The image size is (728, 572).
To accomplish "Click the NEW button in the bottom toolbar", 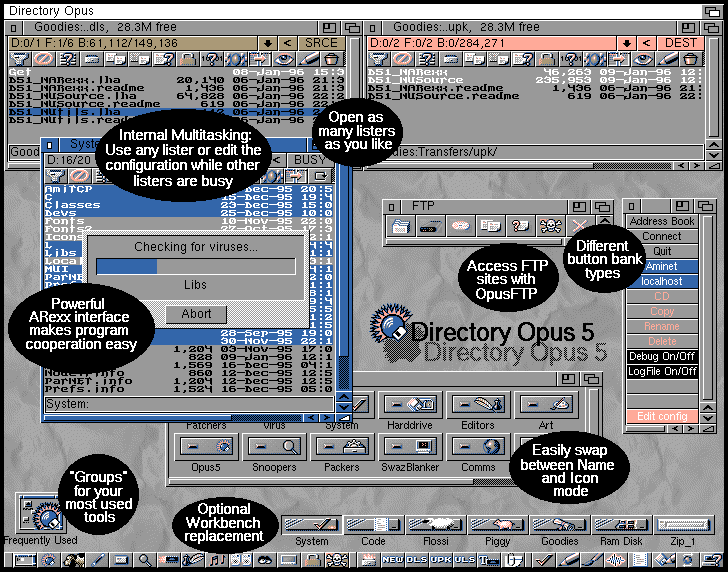I will [392, 560].
